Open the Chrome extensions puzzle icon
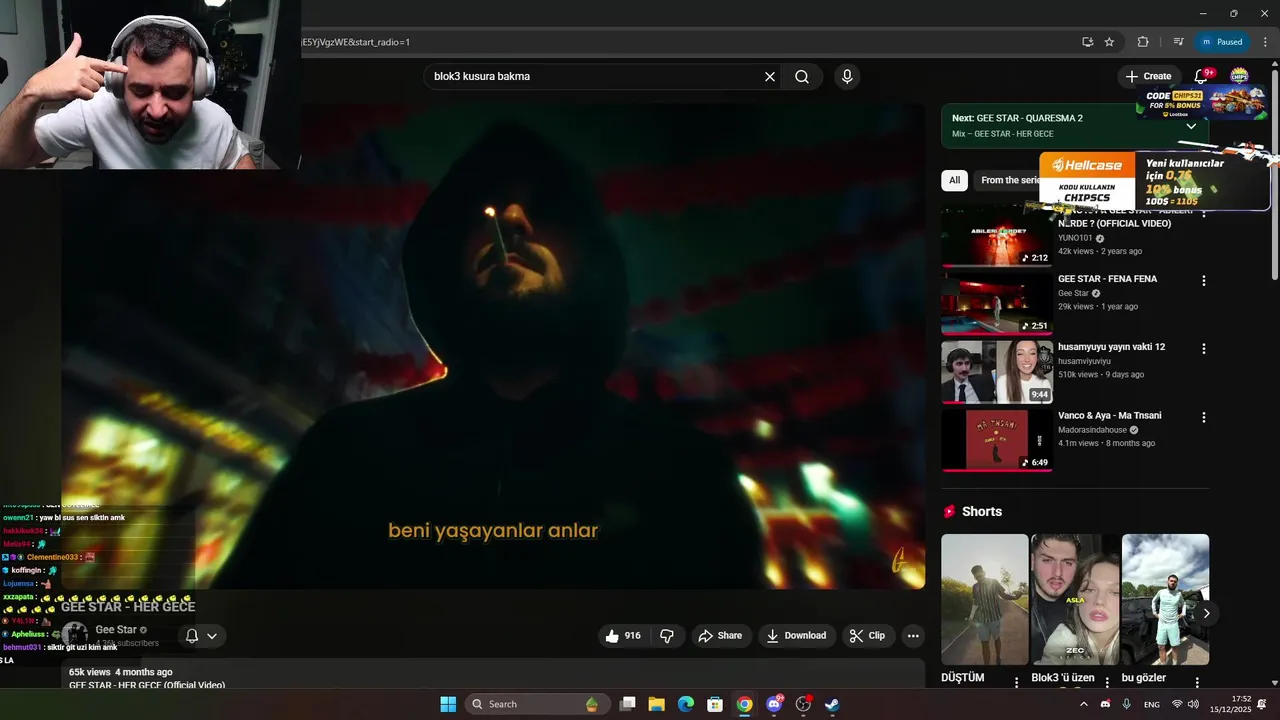Image resolution: width=1280 pixels, height=720 pixels. 1143,42
